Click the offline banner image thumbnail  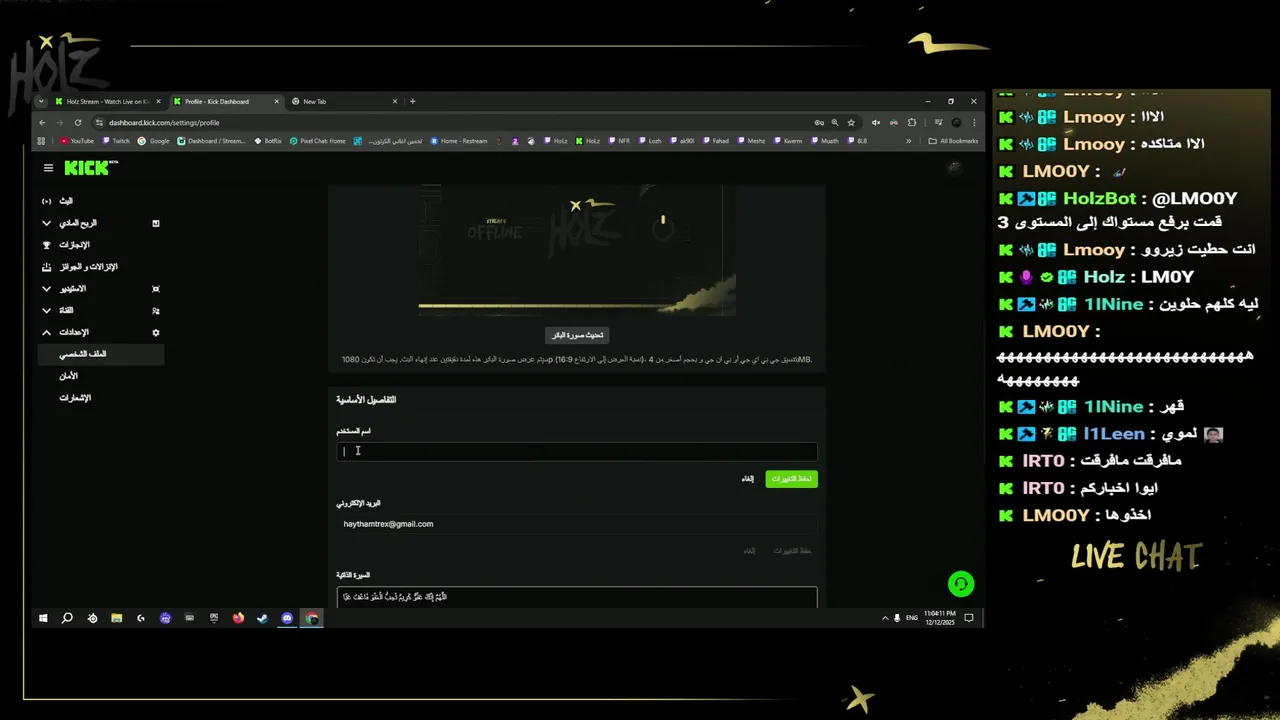coord(577,250)
